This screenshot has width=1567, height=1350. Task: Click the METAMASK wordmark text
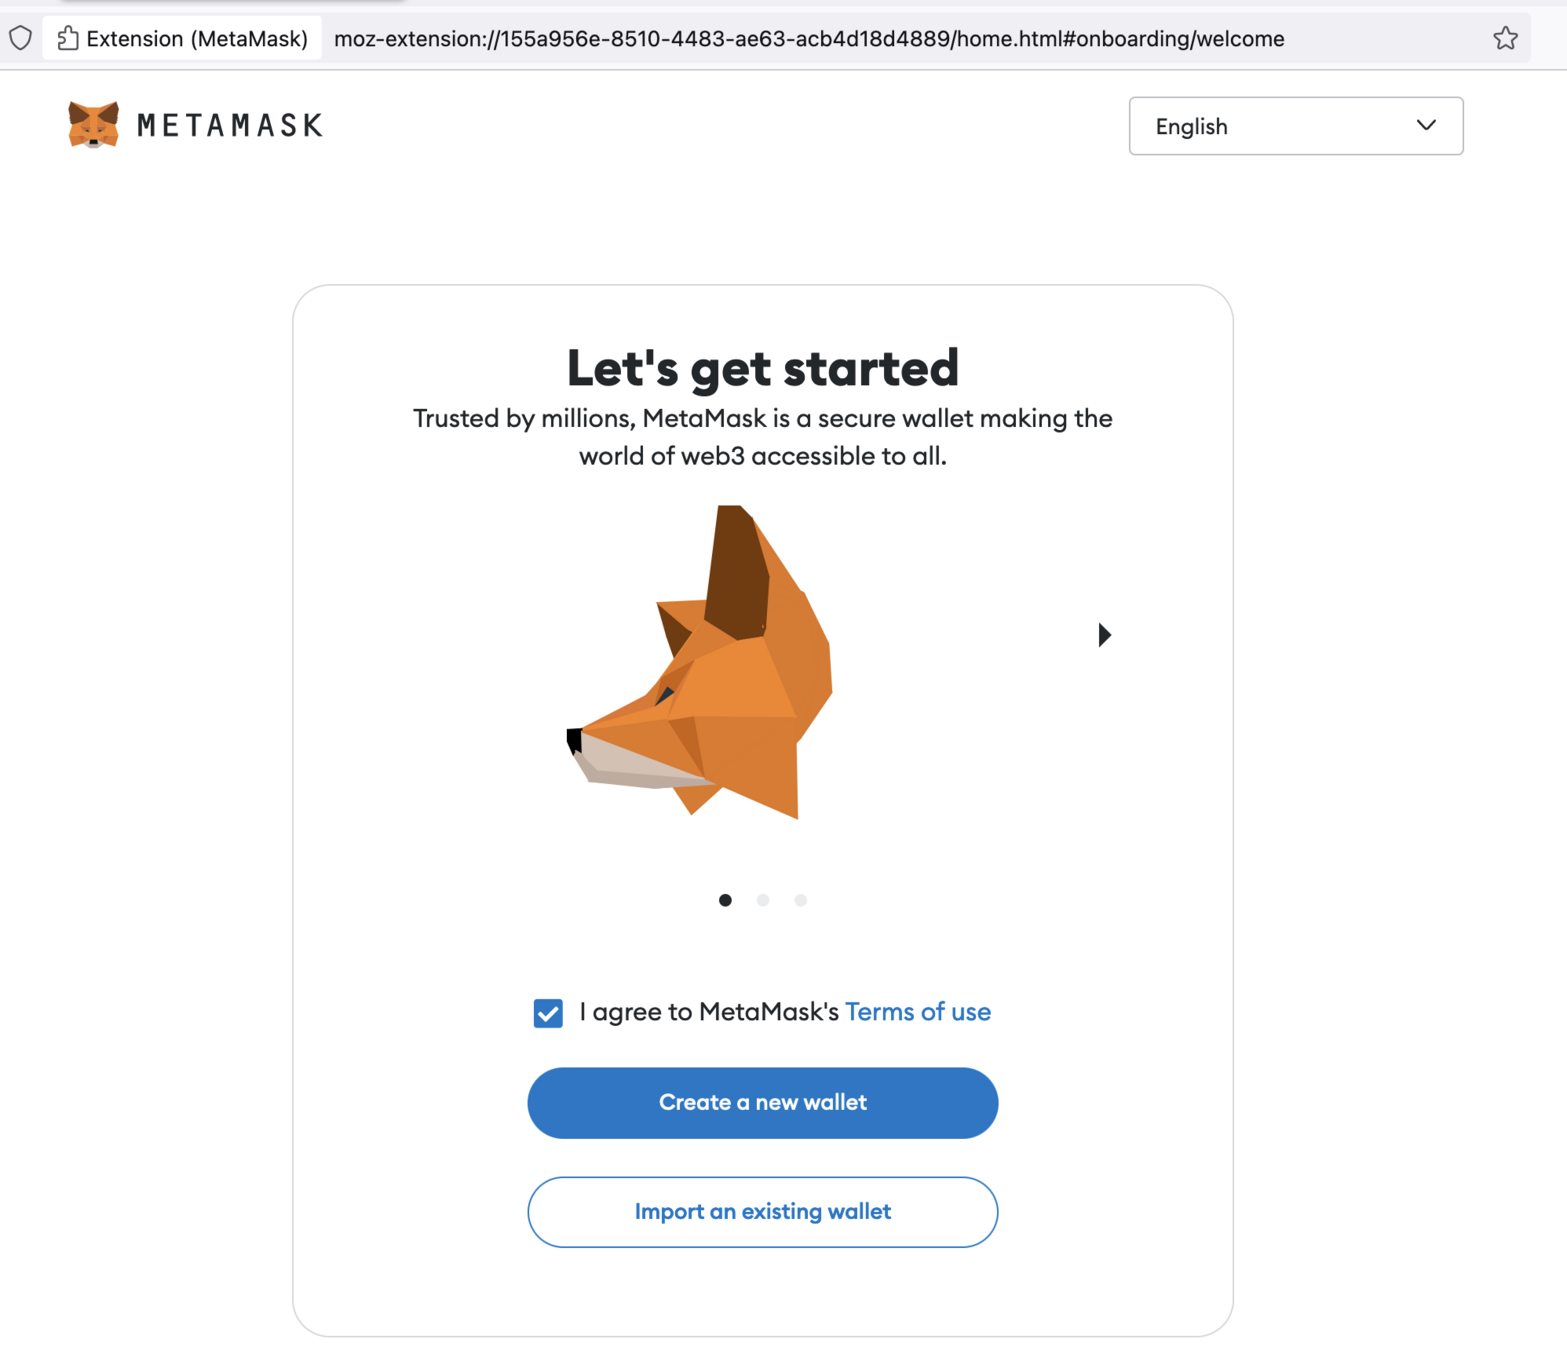[230, 125]
